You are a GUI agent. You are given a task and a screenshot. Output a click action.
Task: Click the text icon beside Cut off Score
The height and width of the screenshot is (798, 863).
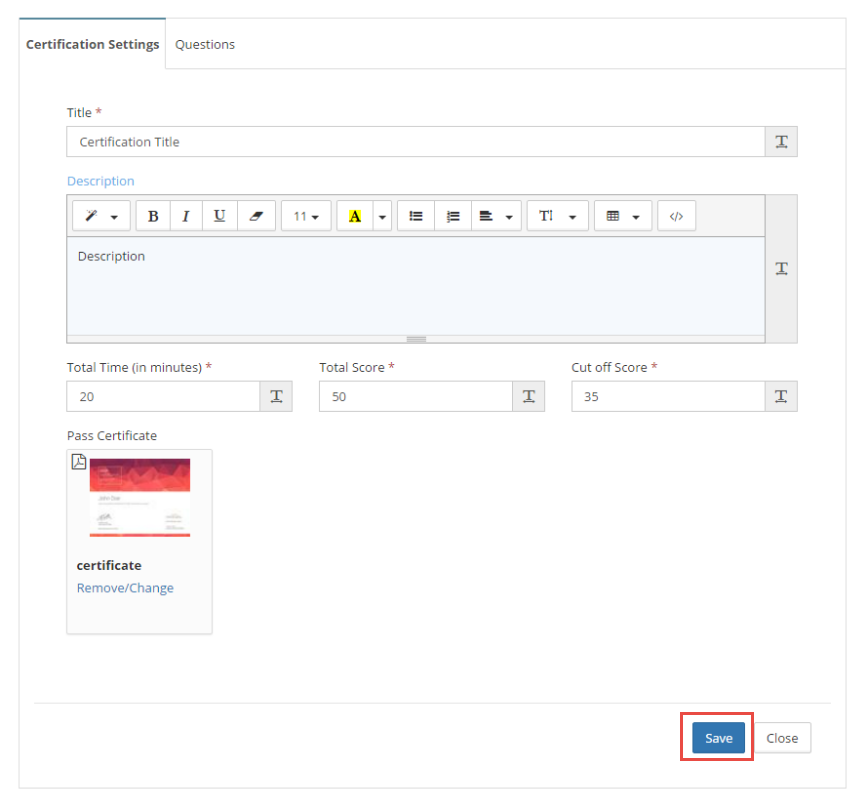point(781,397)
